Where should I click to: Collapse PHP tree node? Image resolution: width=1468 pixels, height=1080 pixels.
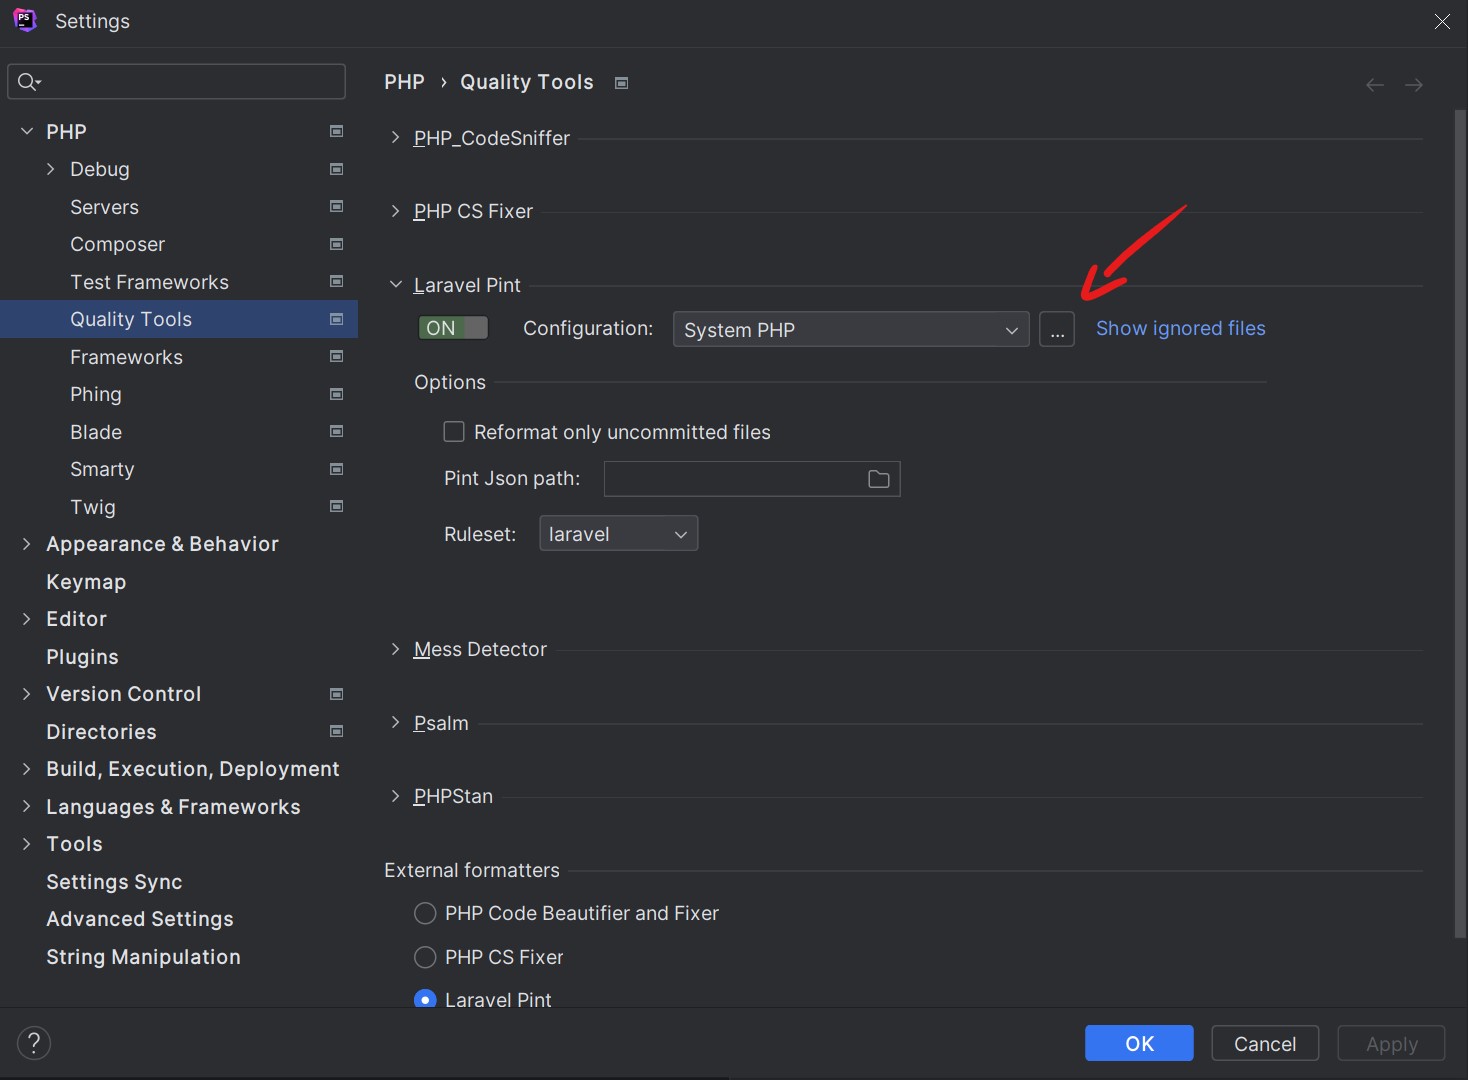pos(27,131)
